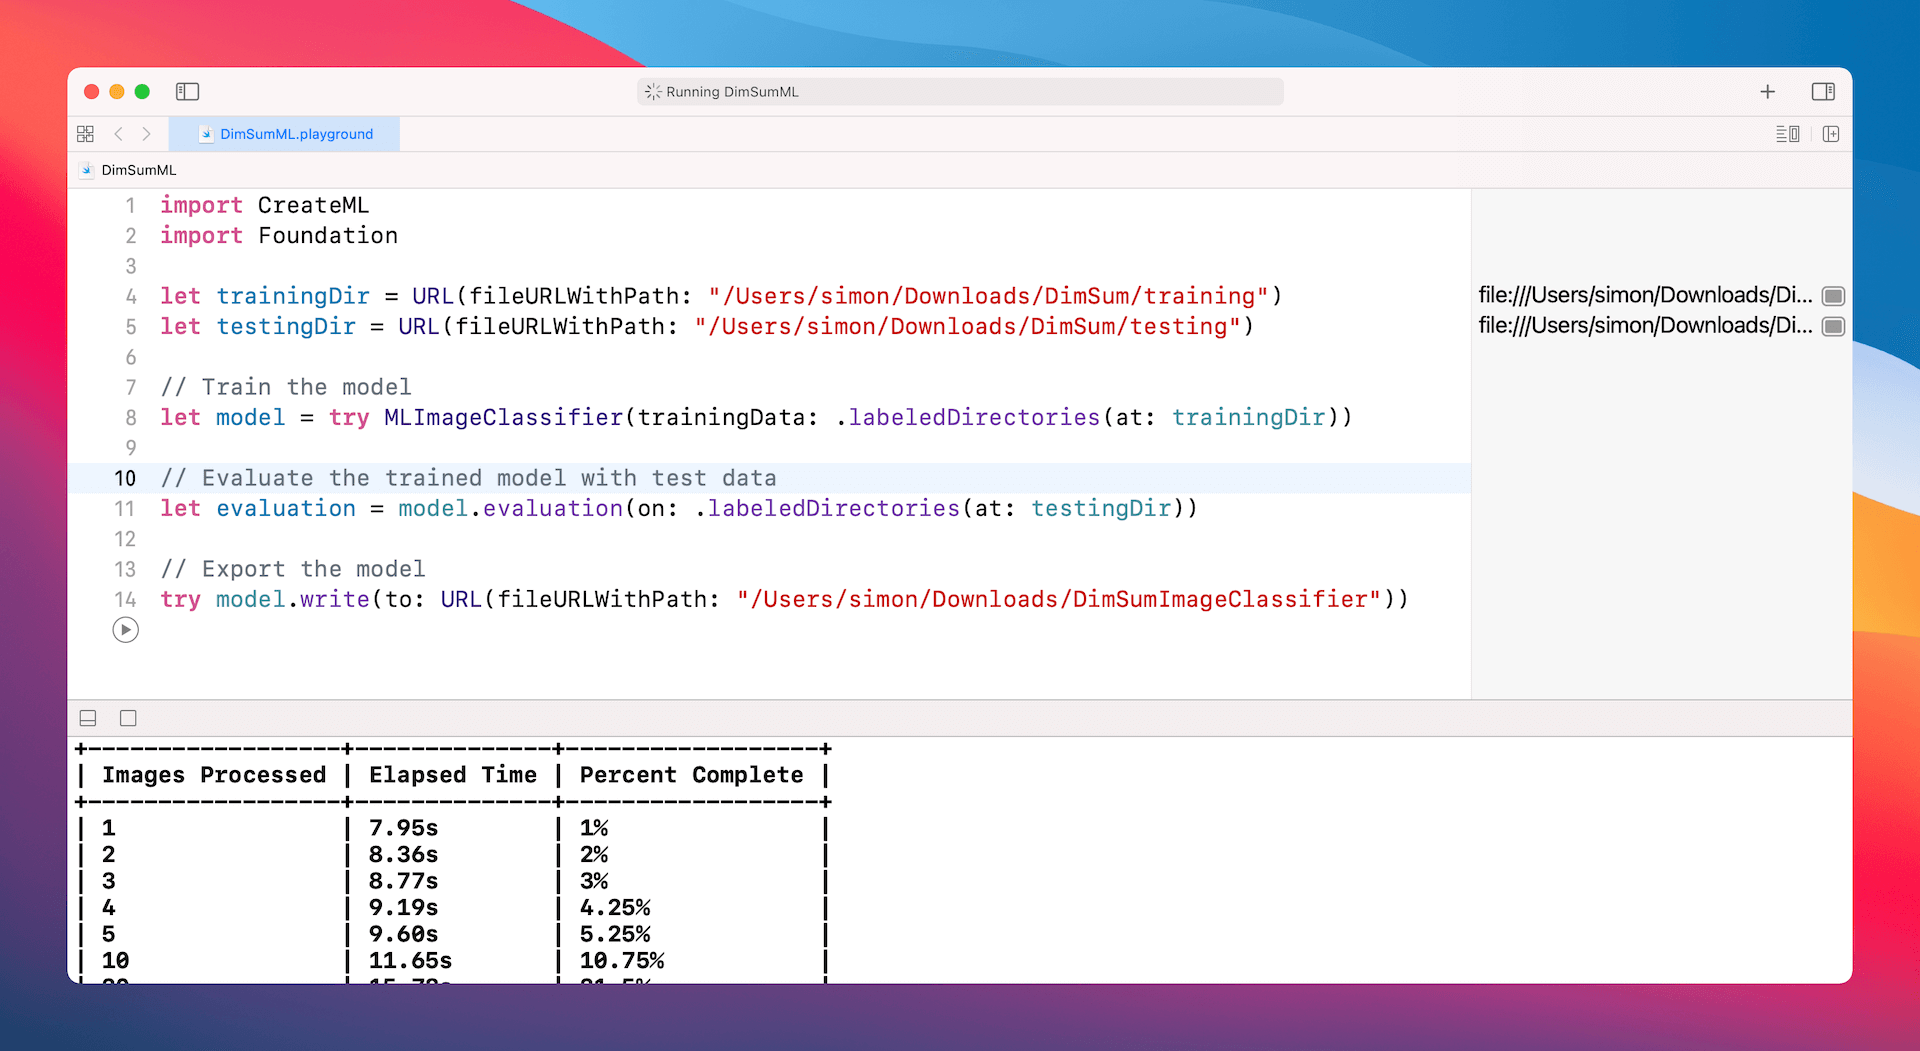The image size is (1920, 1051).
Task: Add an editor on the right
Action: tap(1831, 134)
